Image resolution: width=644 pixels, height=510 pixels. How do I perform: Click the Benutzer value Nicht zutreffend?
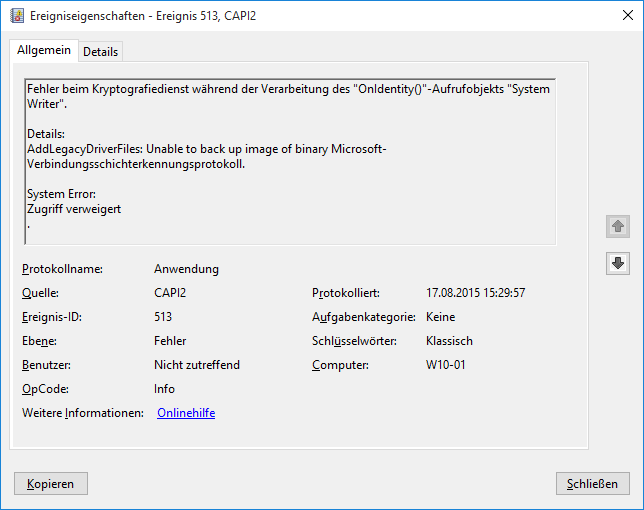[x=197, y=365]
